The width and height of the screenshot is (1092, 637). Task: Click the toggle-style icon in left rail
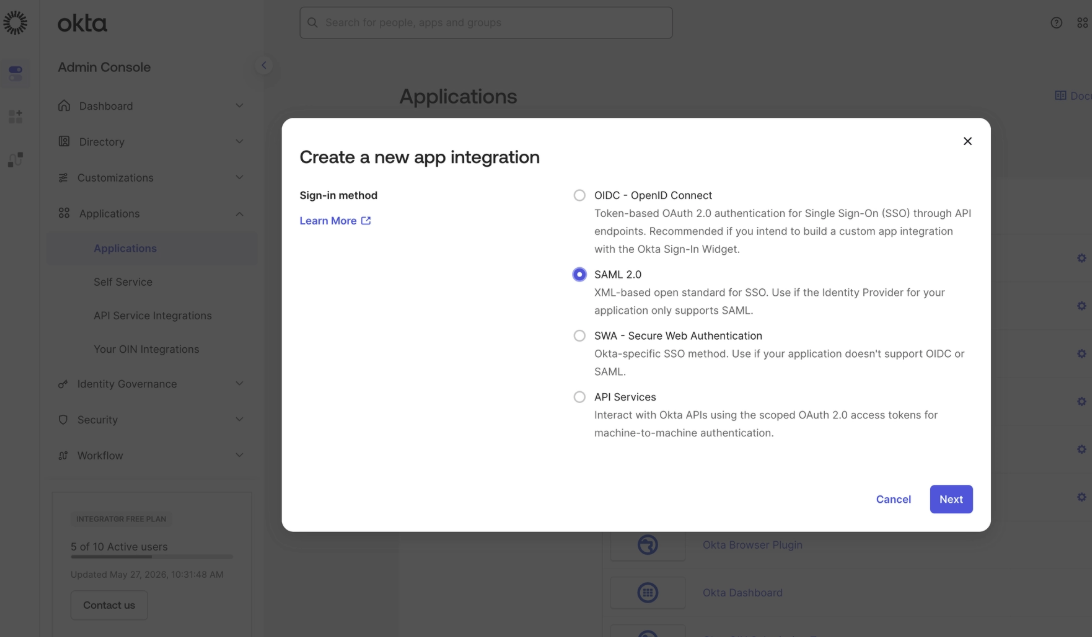tap(15, 73)
